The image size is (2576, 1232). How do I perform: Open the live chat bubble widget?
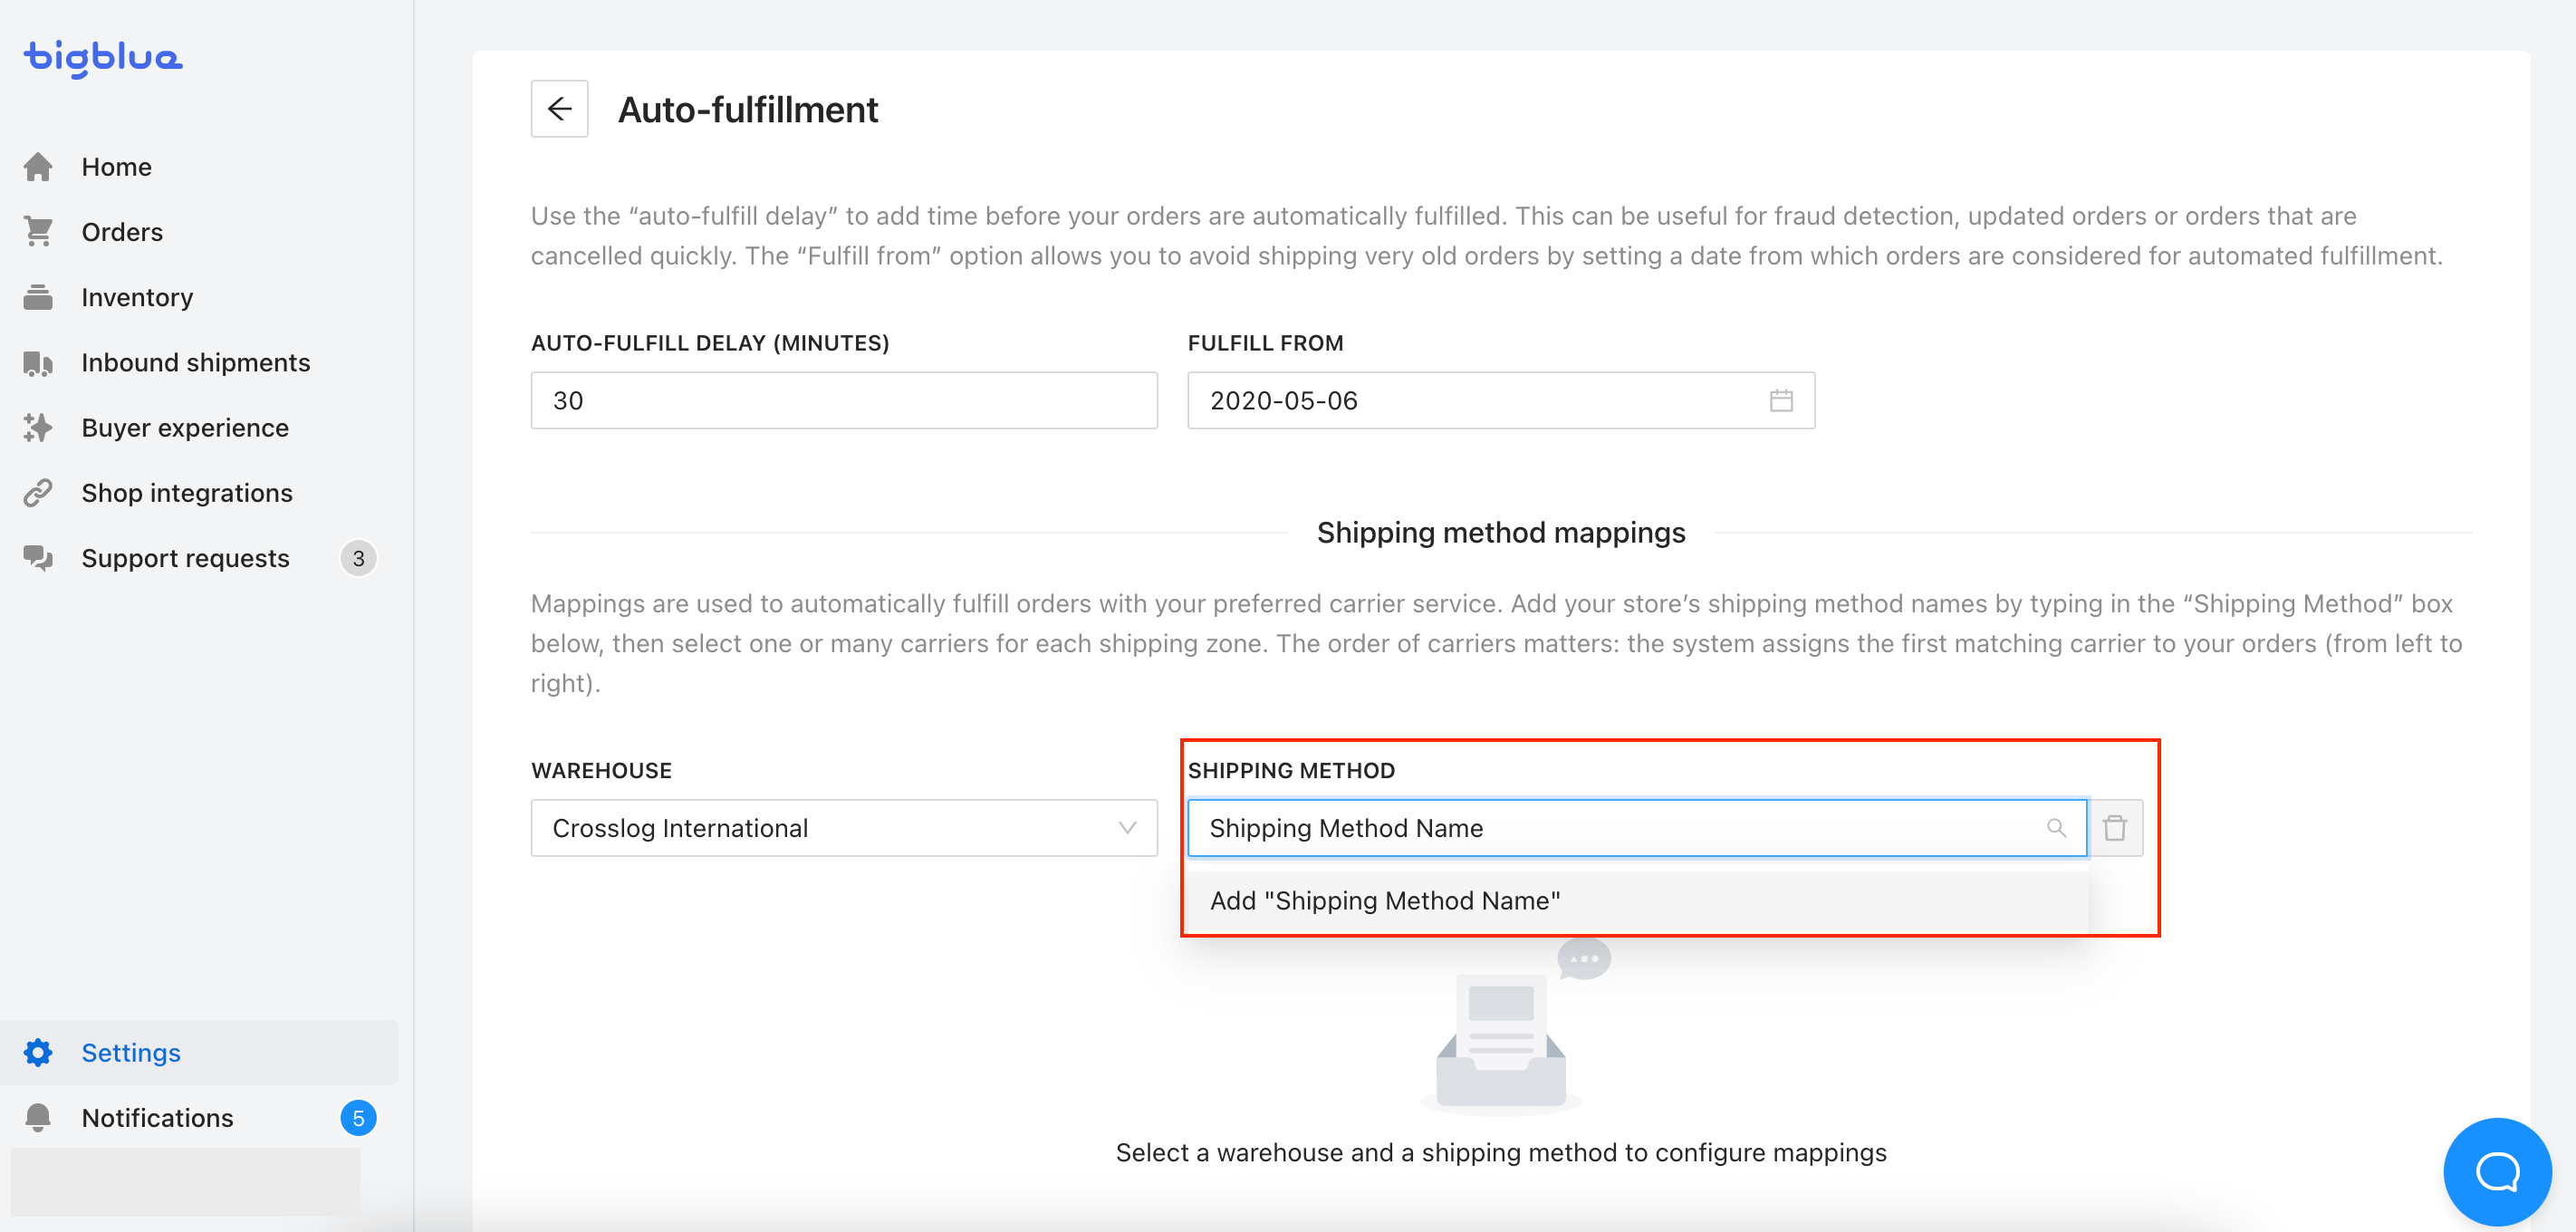pos(2497,1171)
